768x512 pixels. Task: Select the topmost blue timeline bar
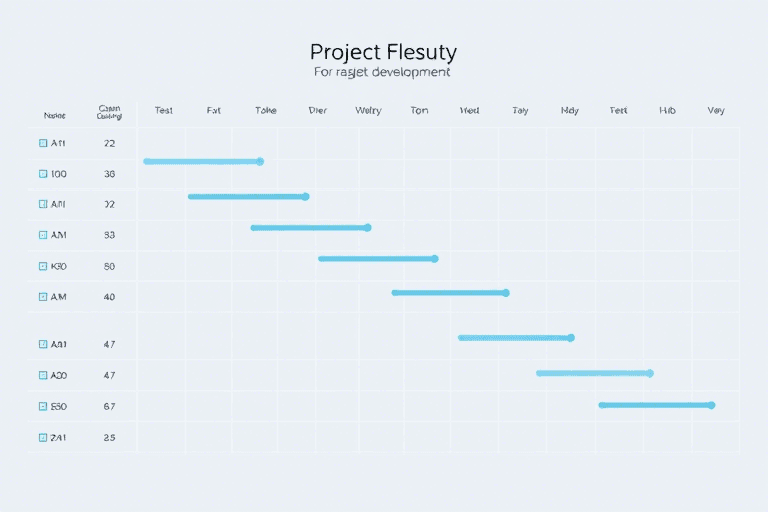pos(202,161)
